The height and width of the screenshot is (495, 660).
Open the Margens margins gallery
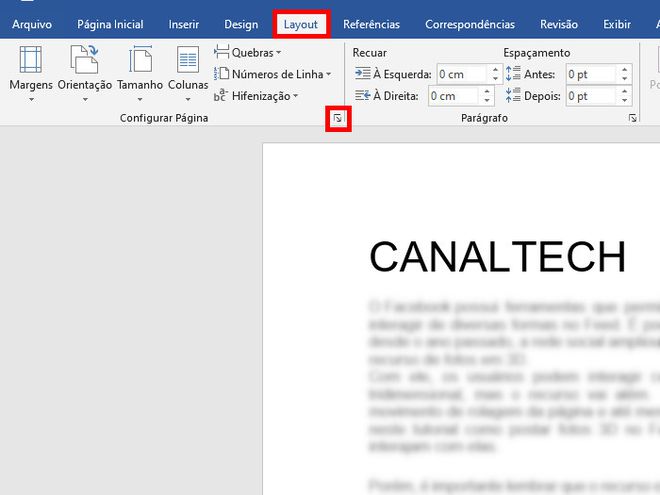point(31,74)
